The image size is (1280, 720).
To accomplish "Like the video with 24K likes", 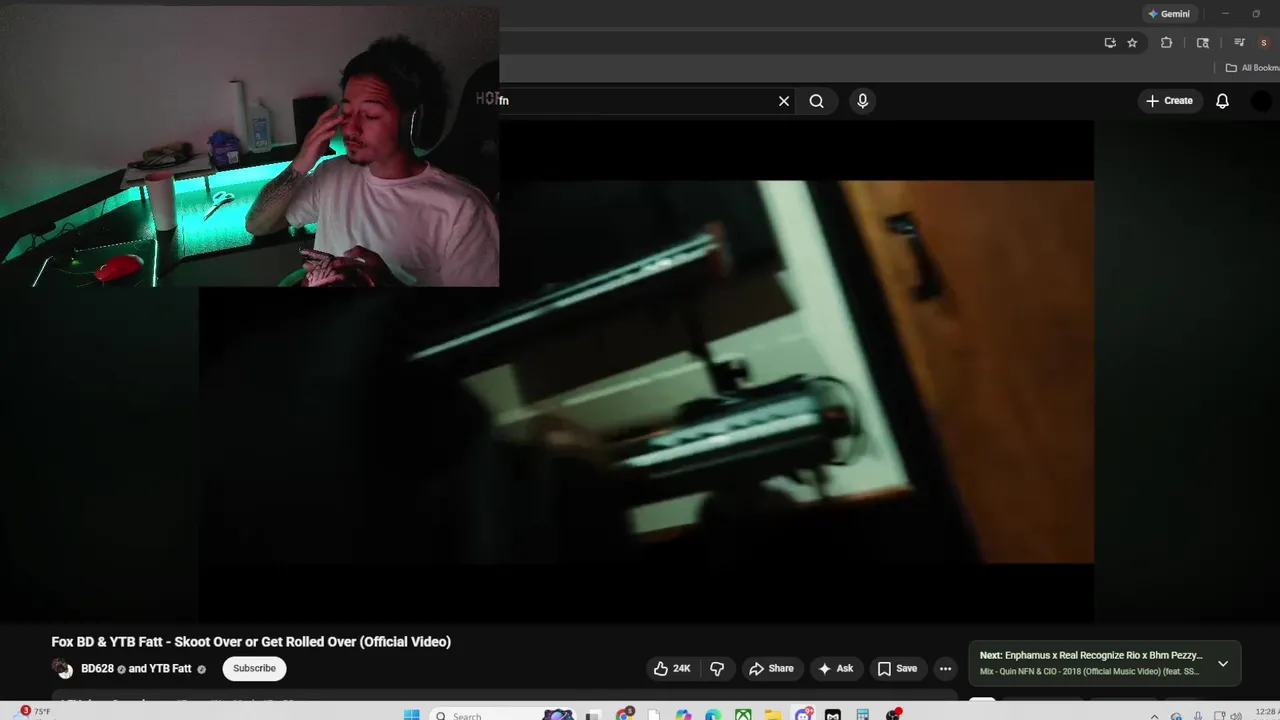I will coord(672,669).
